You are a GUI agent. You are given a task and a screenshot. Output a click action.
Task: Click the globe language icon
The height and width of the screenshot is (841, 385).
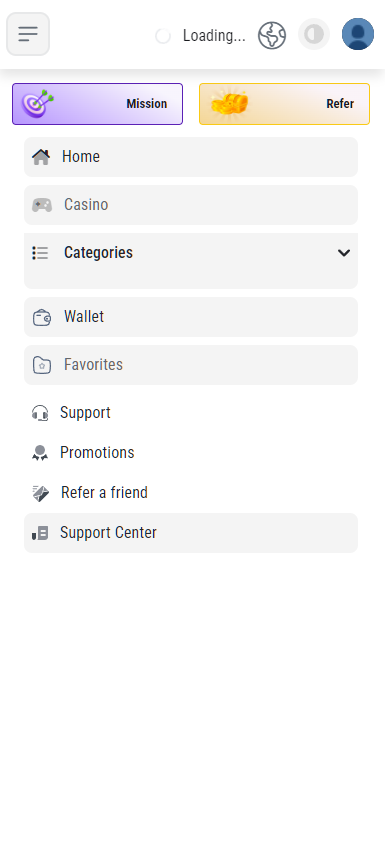(x=272, y=35)
